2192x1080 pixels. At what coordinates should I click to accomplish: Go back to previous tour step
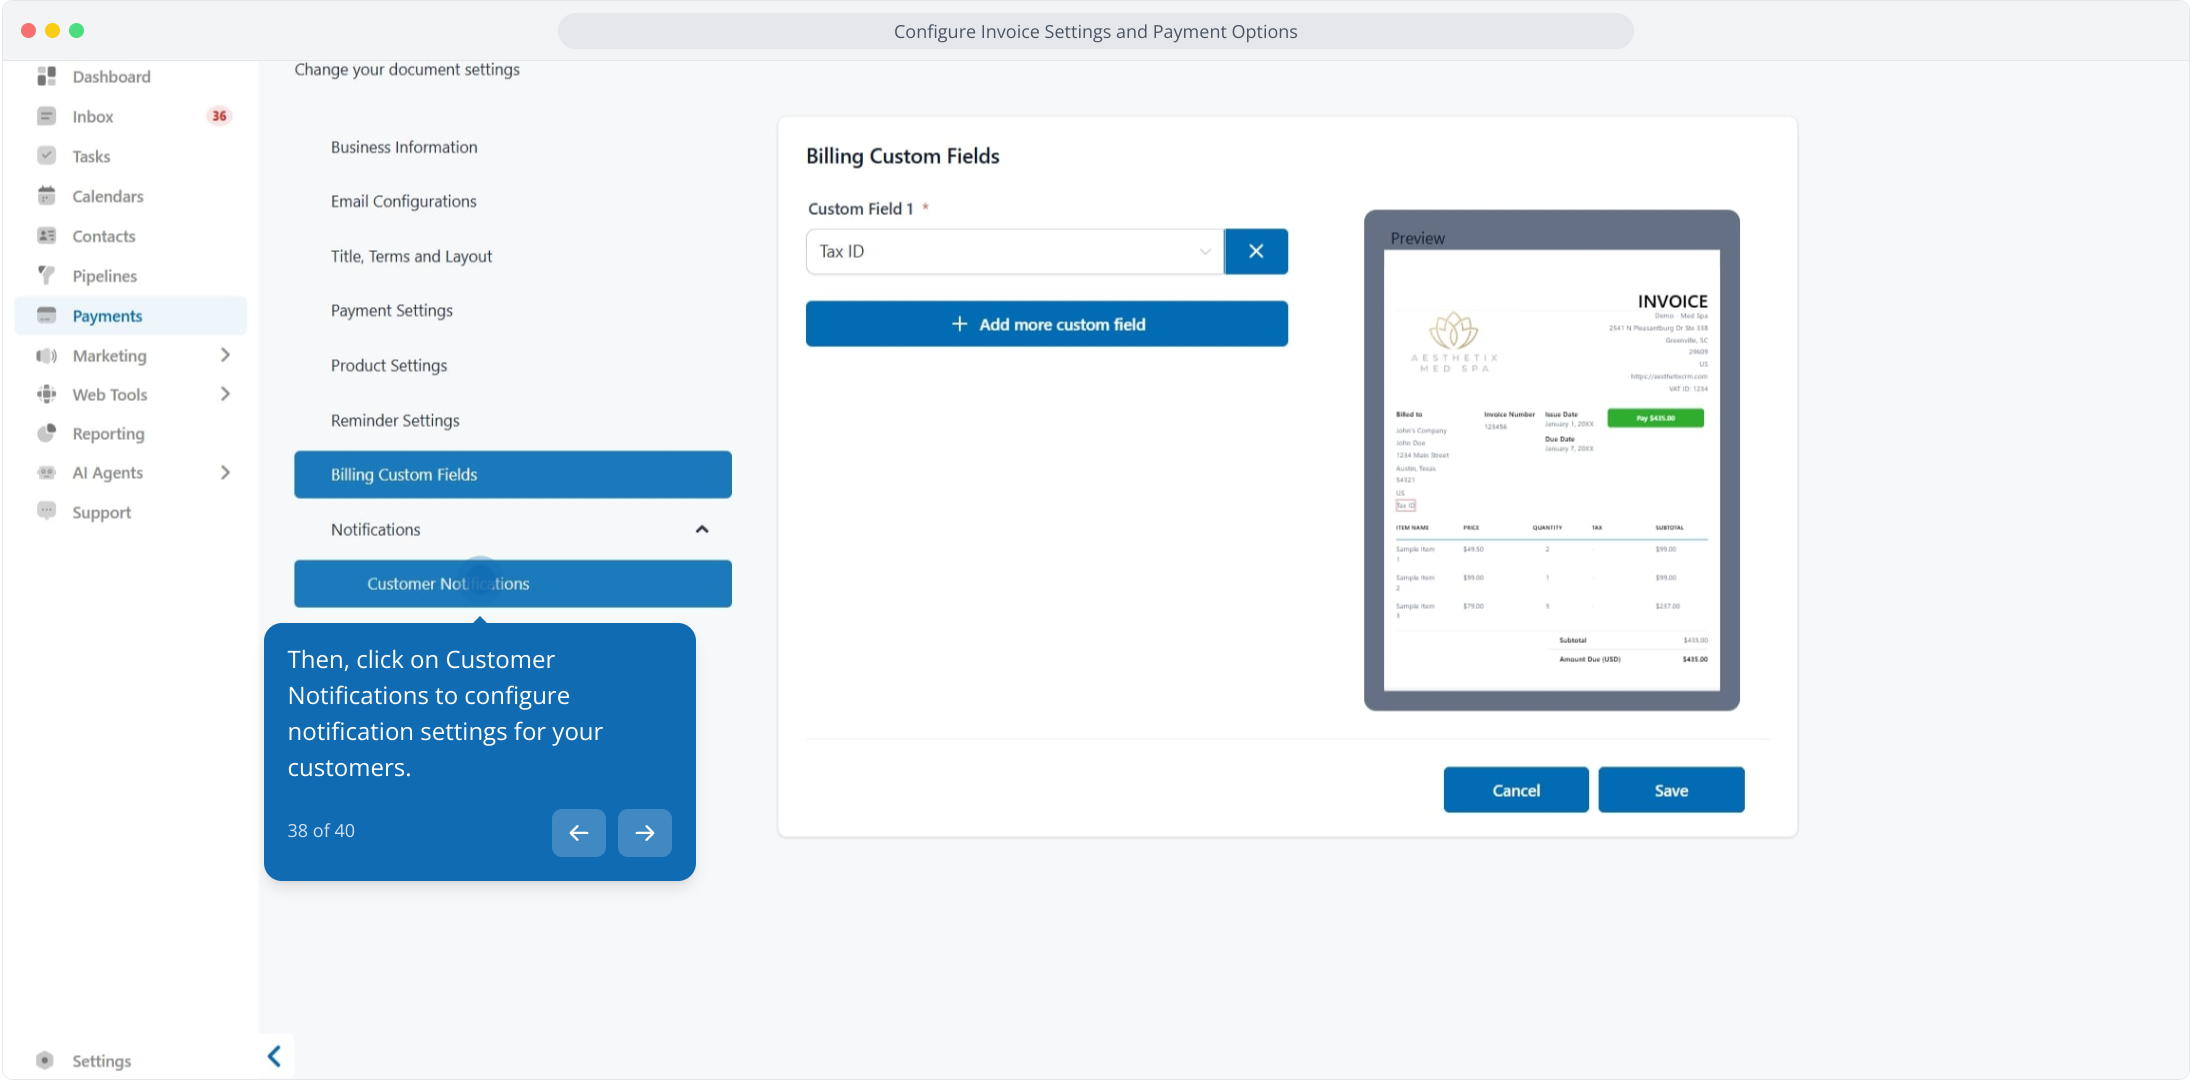[x=578, y=832]
